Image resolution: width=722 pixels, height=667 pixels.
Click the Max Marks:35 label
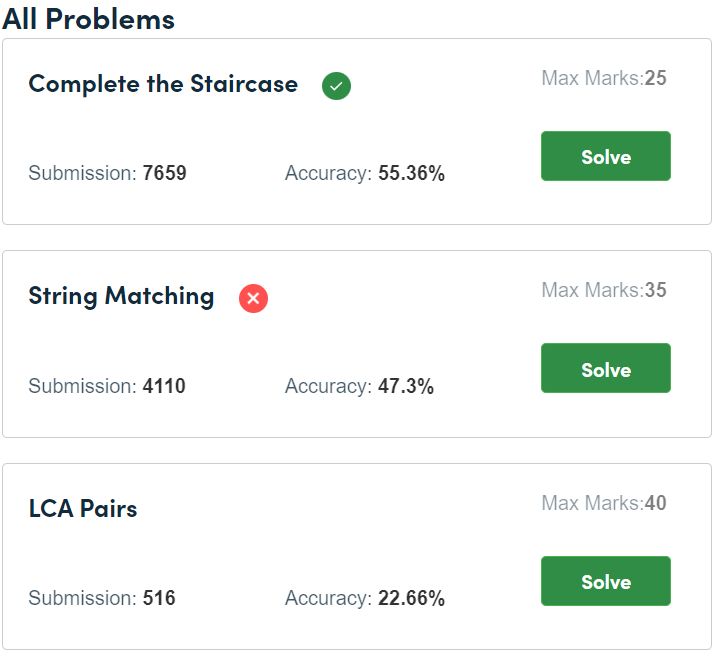[x=604, y=290]
